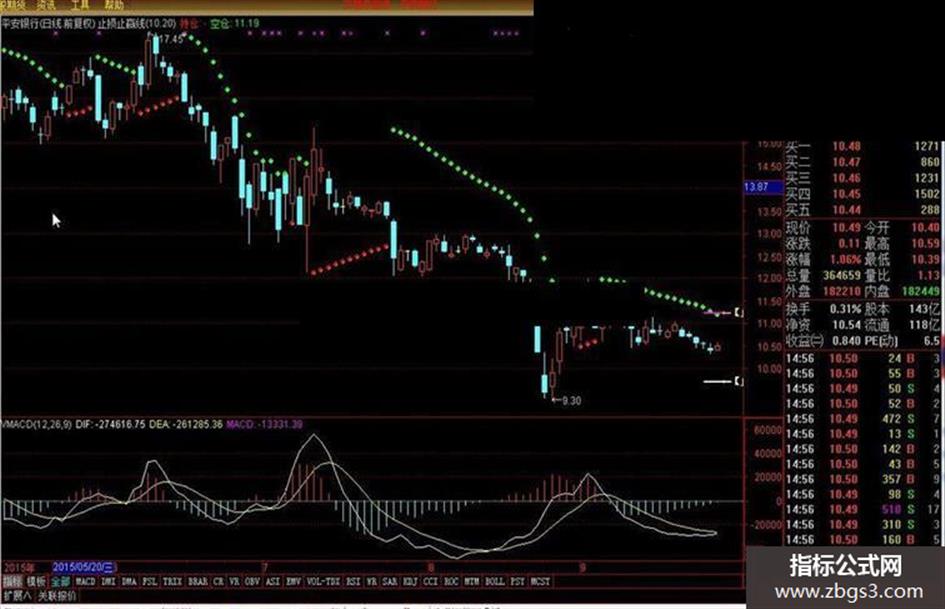Click the 净资 10.54 value
The width and height of the screenshot is (945, 609).
point(846,325)
